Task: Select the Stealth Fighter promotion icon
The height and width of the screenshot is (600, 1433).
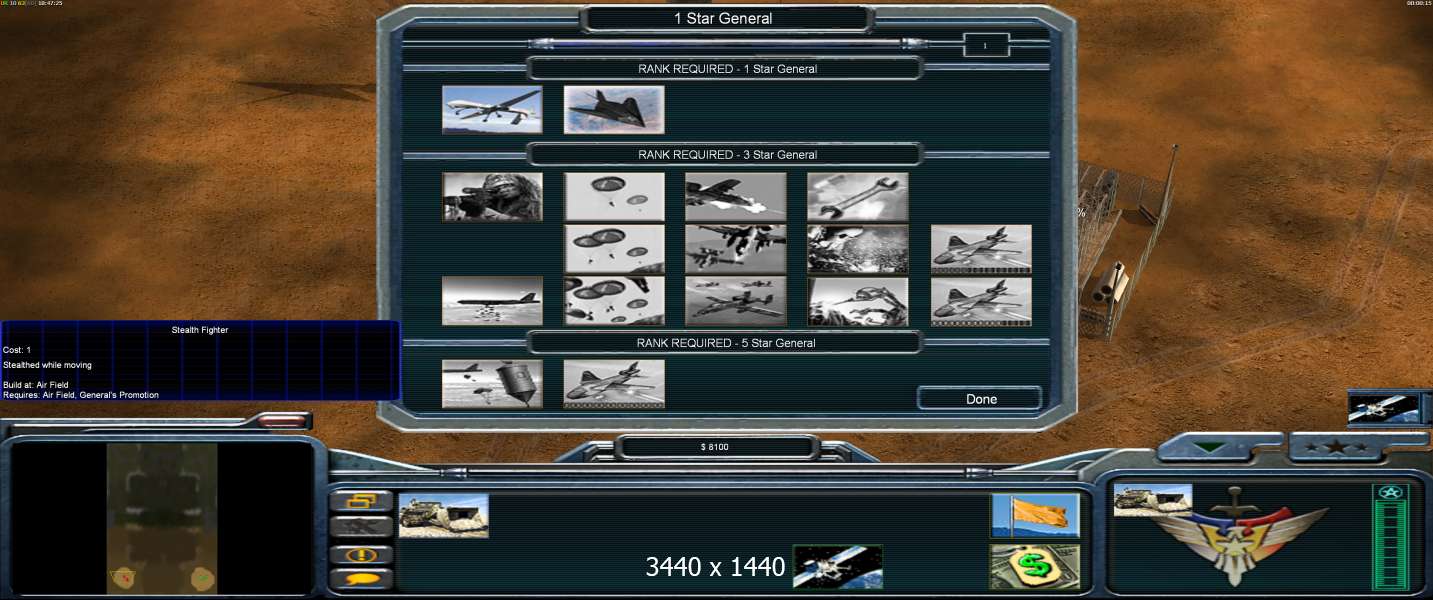Action: coord(614,110)
